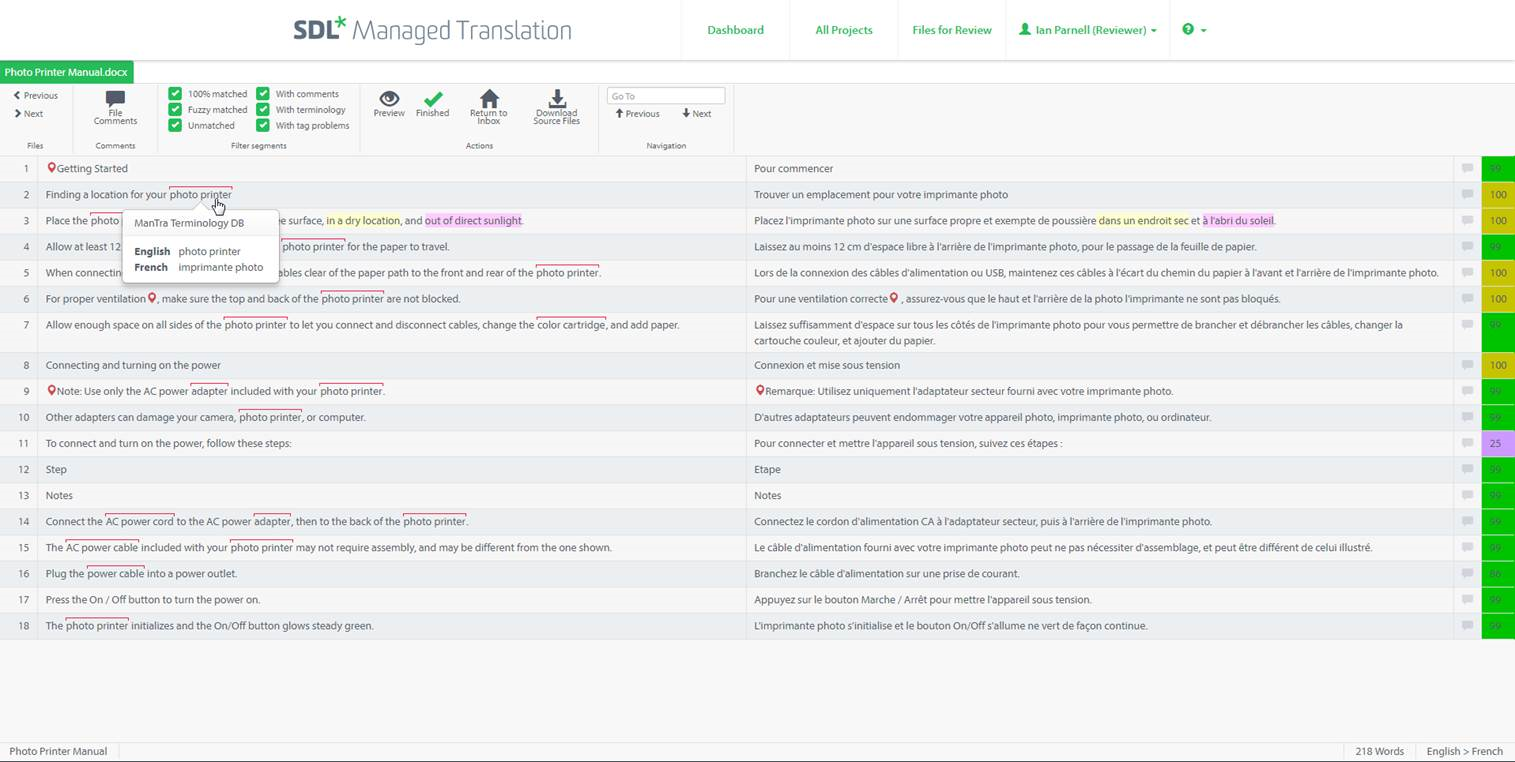This screenshot has height=762, width=1515.
Task: Click comment icon for segment 18
Action: (1467, 625)
